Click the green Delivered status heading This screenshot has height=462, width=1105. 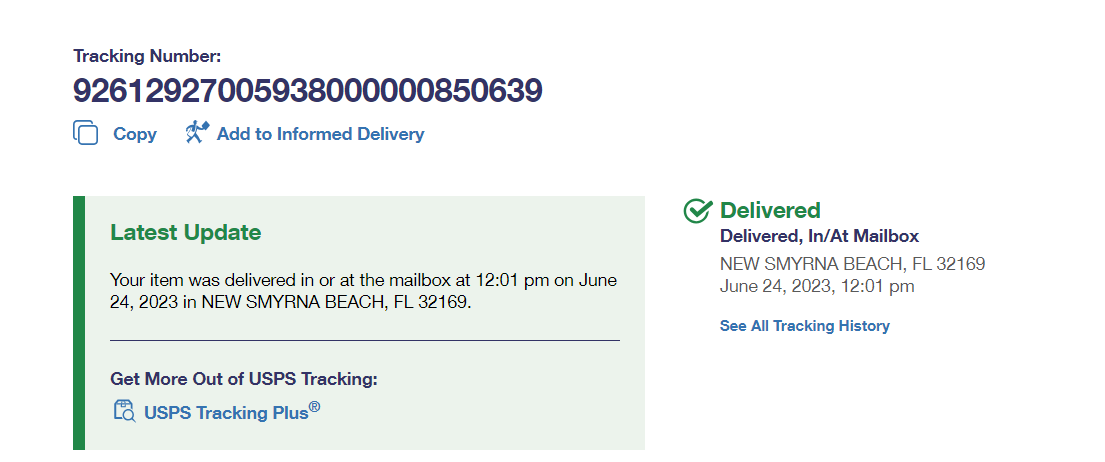pyautogui.click(x=770, y=211)
